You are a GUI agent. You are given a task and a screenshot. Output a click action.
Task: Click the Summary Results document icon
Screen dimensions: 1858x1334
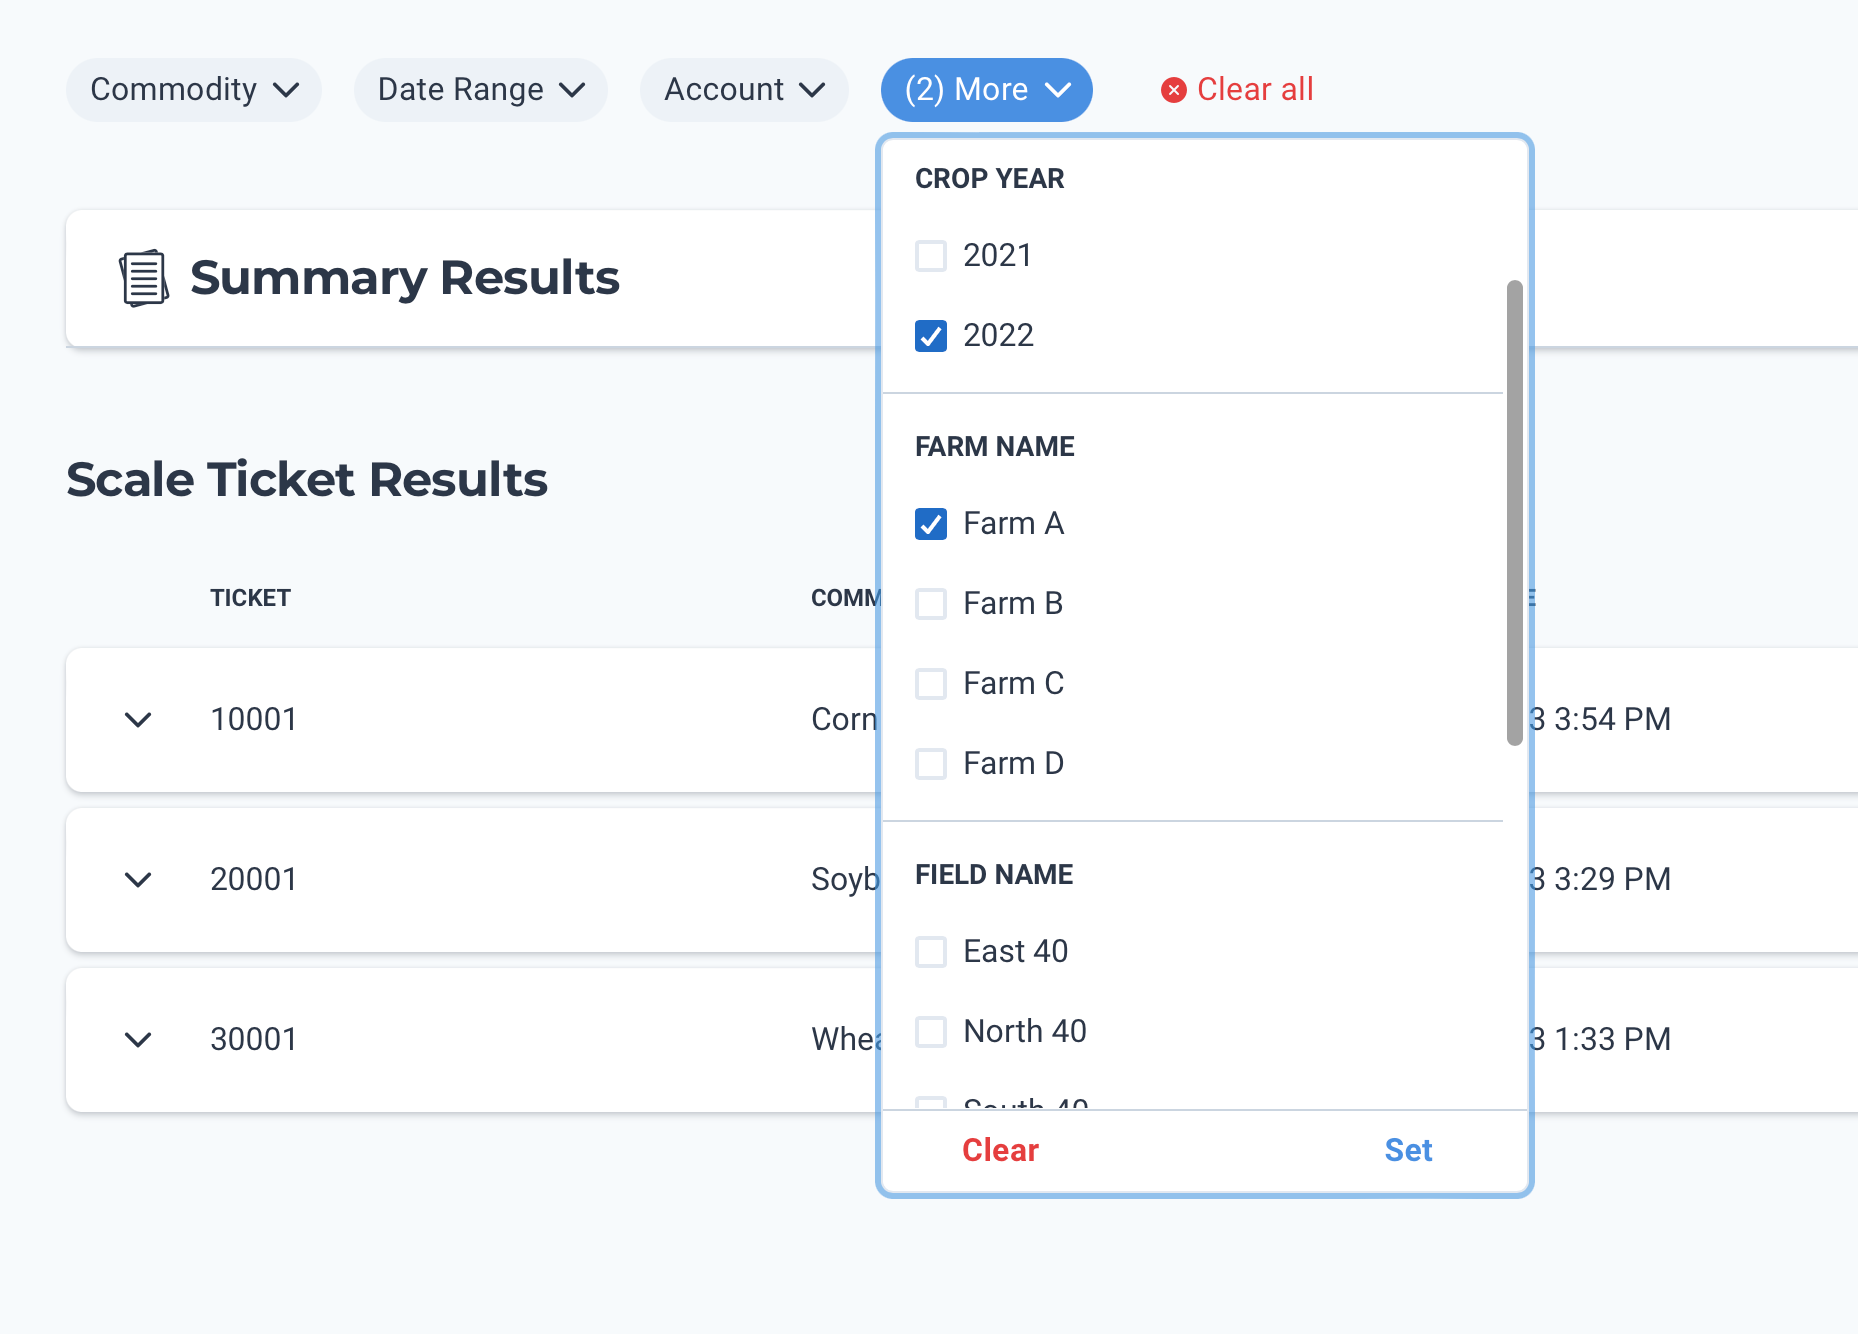144,278
